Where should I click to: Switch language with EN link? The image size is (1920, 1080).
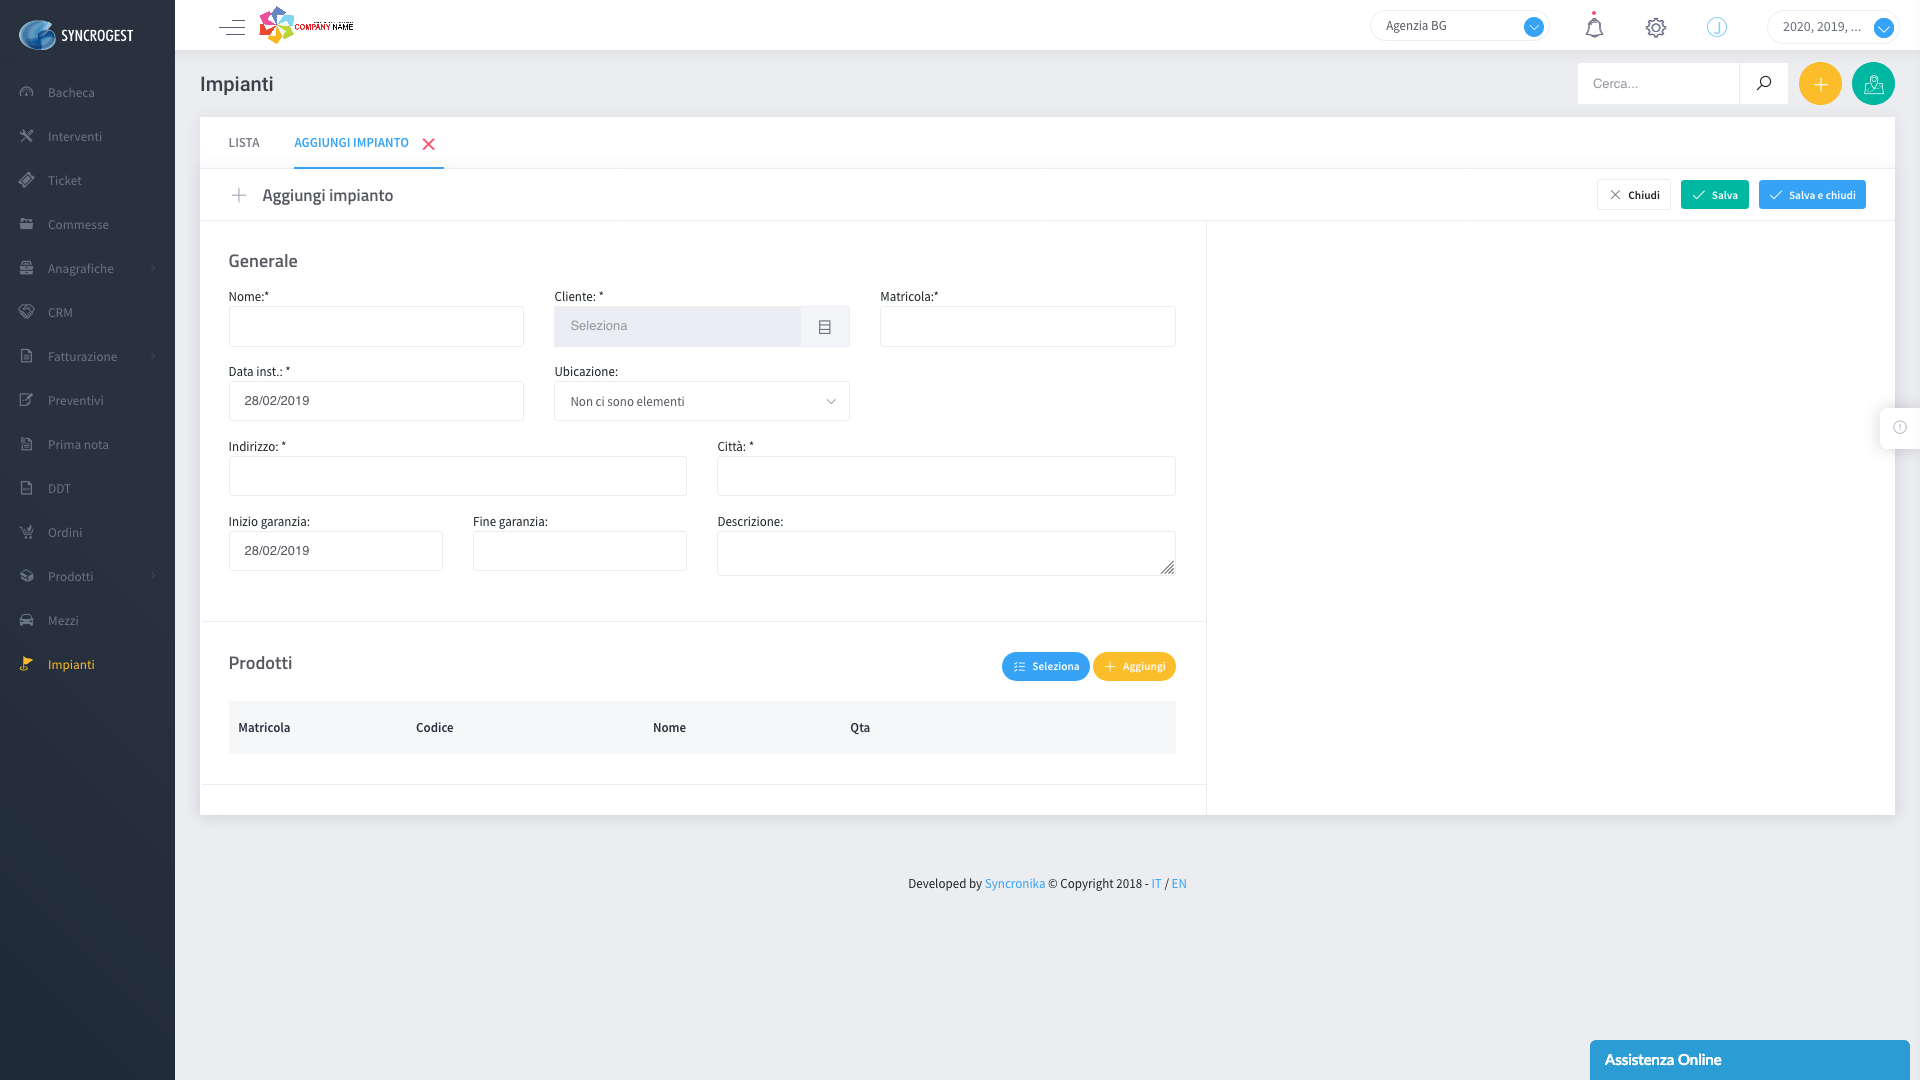coord(1179,884)
